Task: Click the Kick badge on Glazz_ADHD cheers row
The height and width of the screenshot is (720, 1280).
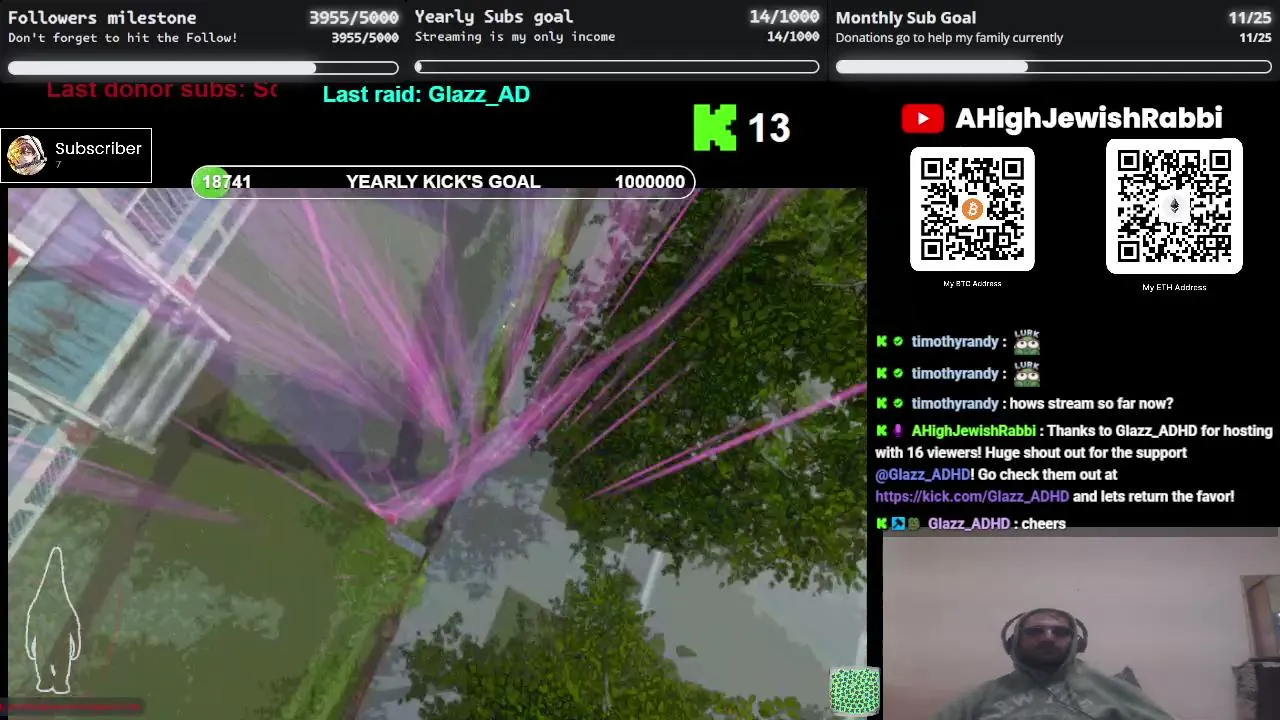Action: (881, 523)
